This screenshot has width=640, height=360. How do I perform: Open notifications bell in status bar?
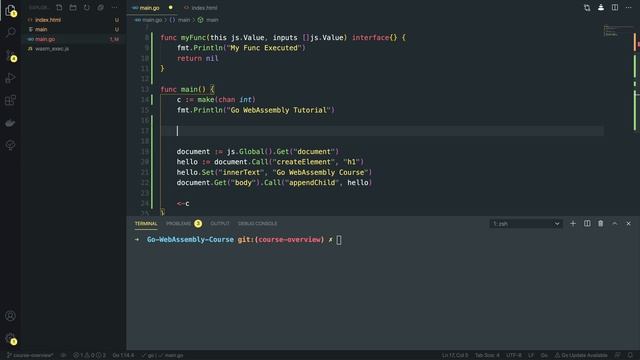(630, 355)
